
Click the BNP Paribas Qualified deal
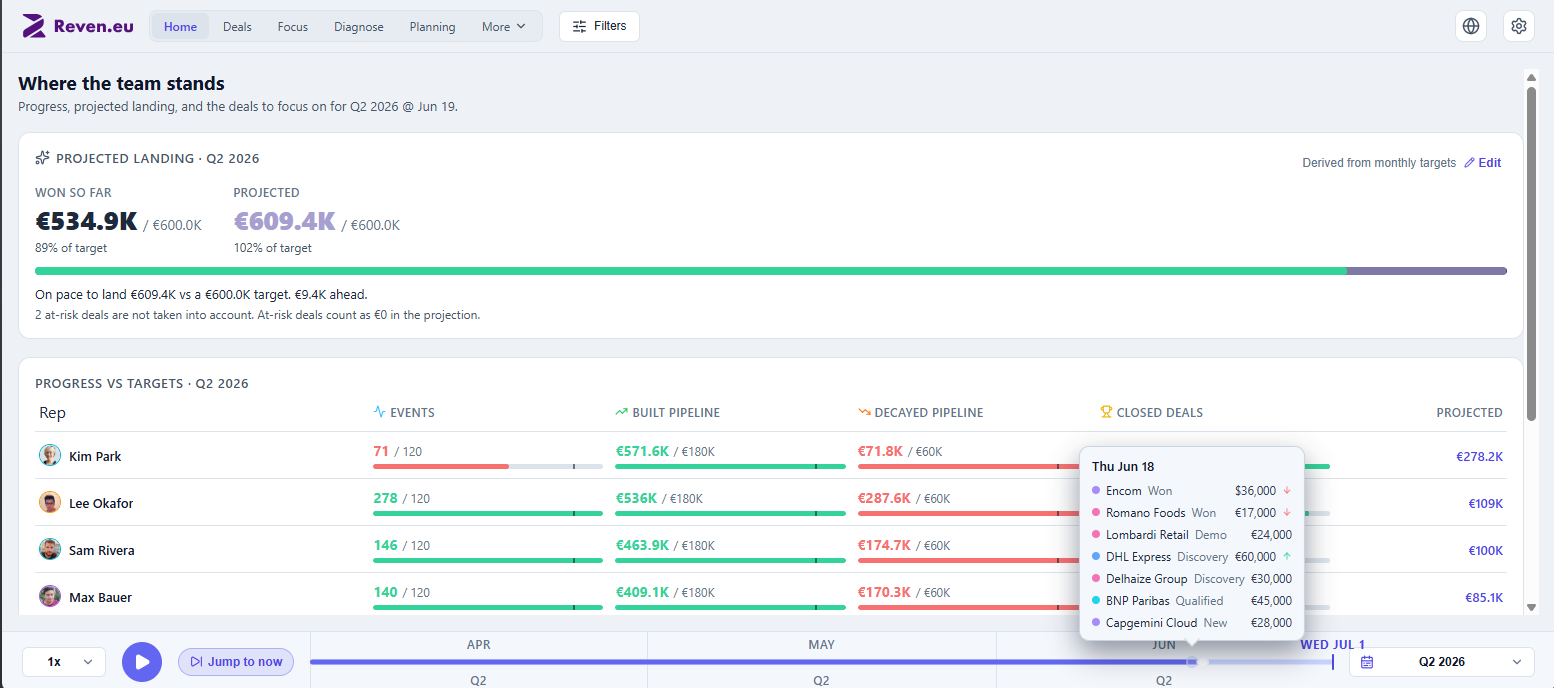tap(1192, 601)
